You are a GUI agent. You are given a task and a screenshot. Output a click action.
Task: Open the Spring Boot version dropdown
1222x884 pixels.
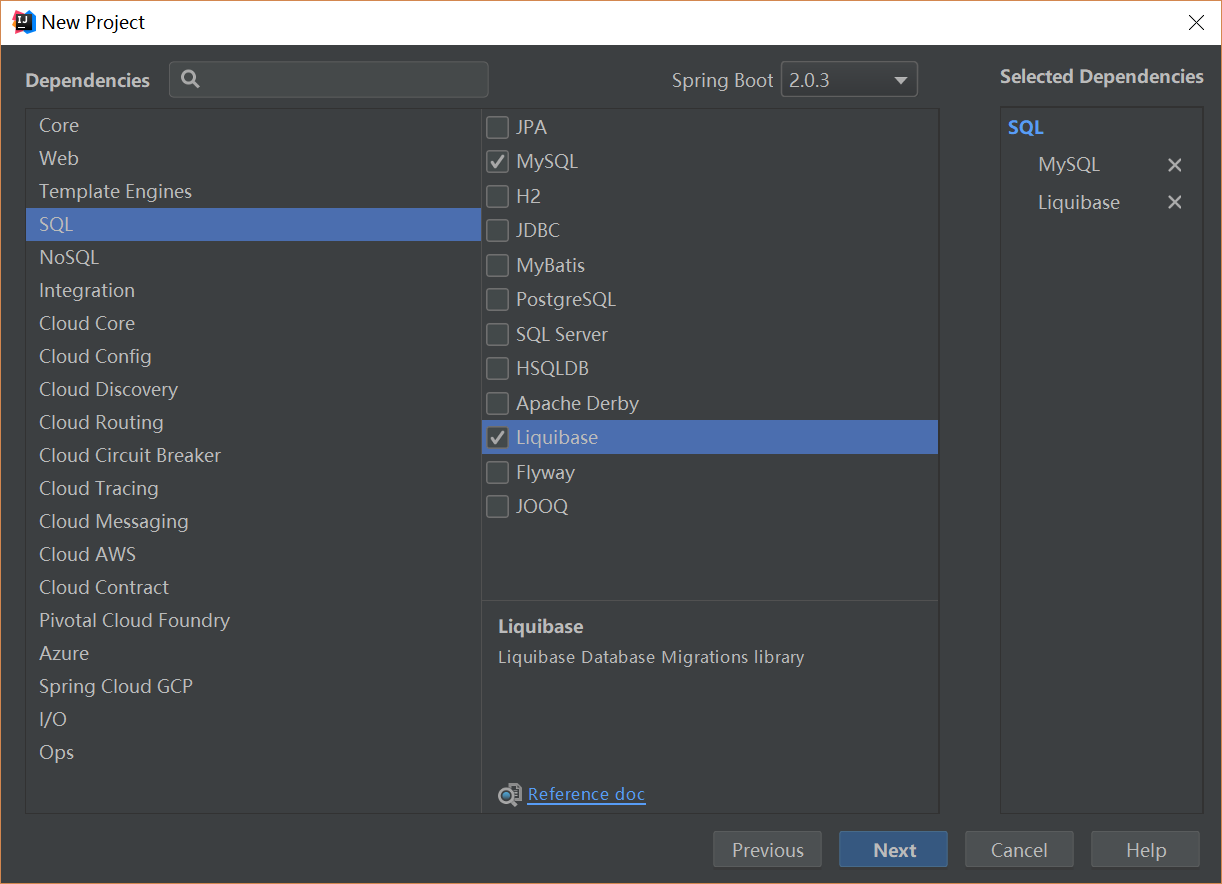848,80
